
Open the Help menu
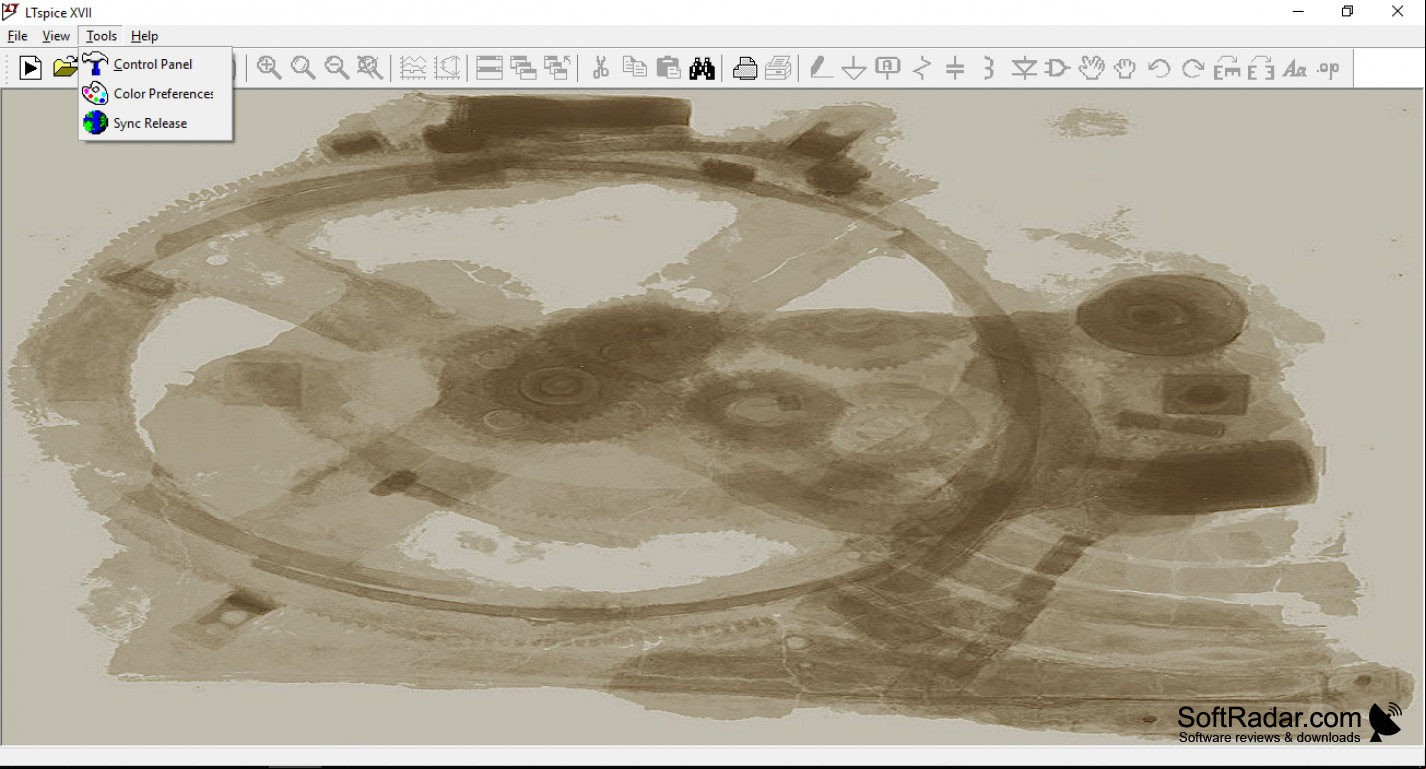145,36
